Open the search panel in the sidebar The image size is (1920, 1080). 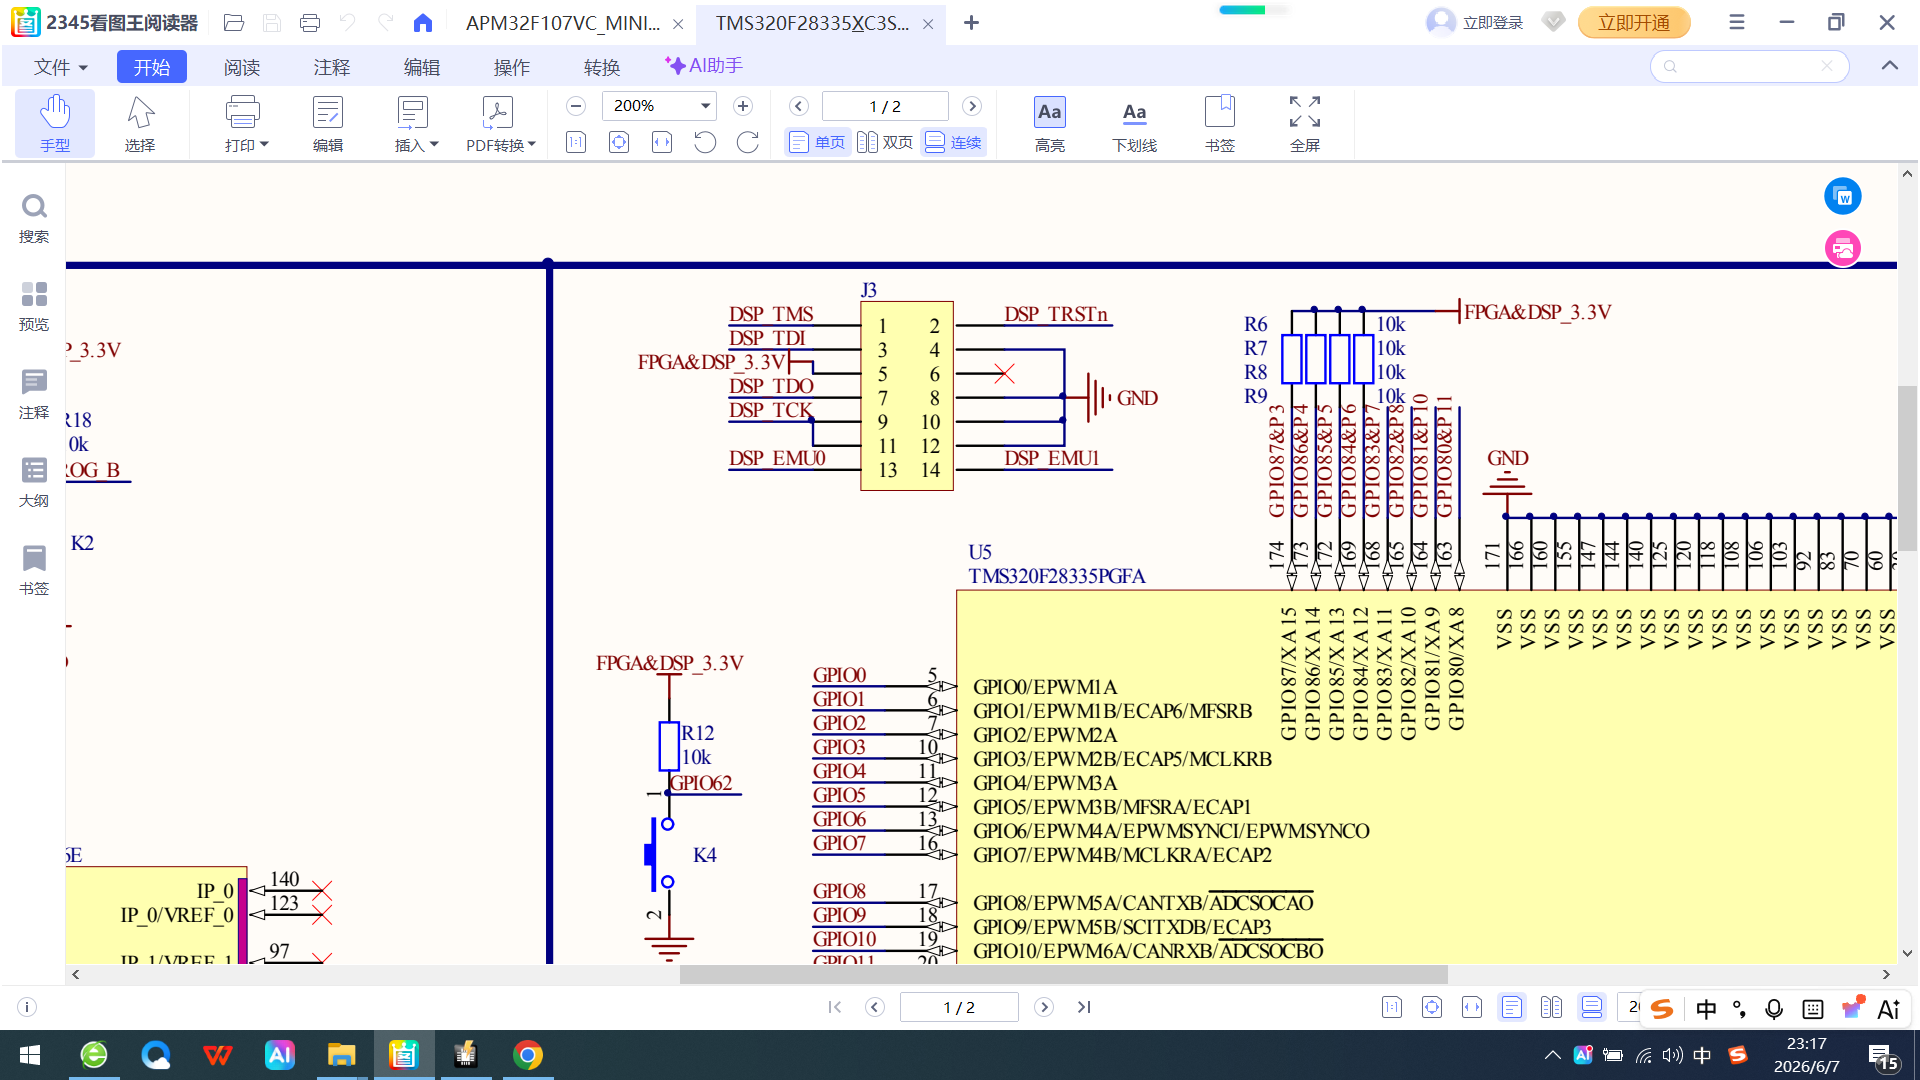[34, 218]
